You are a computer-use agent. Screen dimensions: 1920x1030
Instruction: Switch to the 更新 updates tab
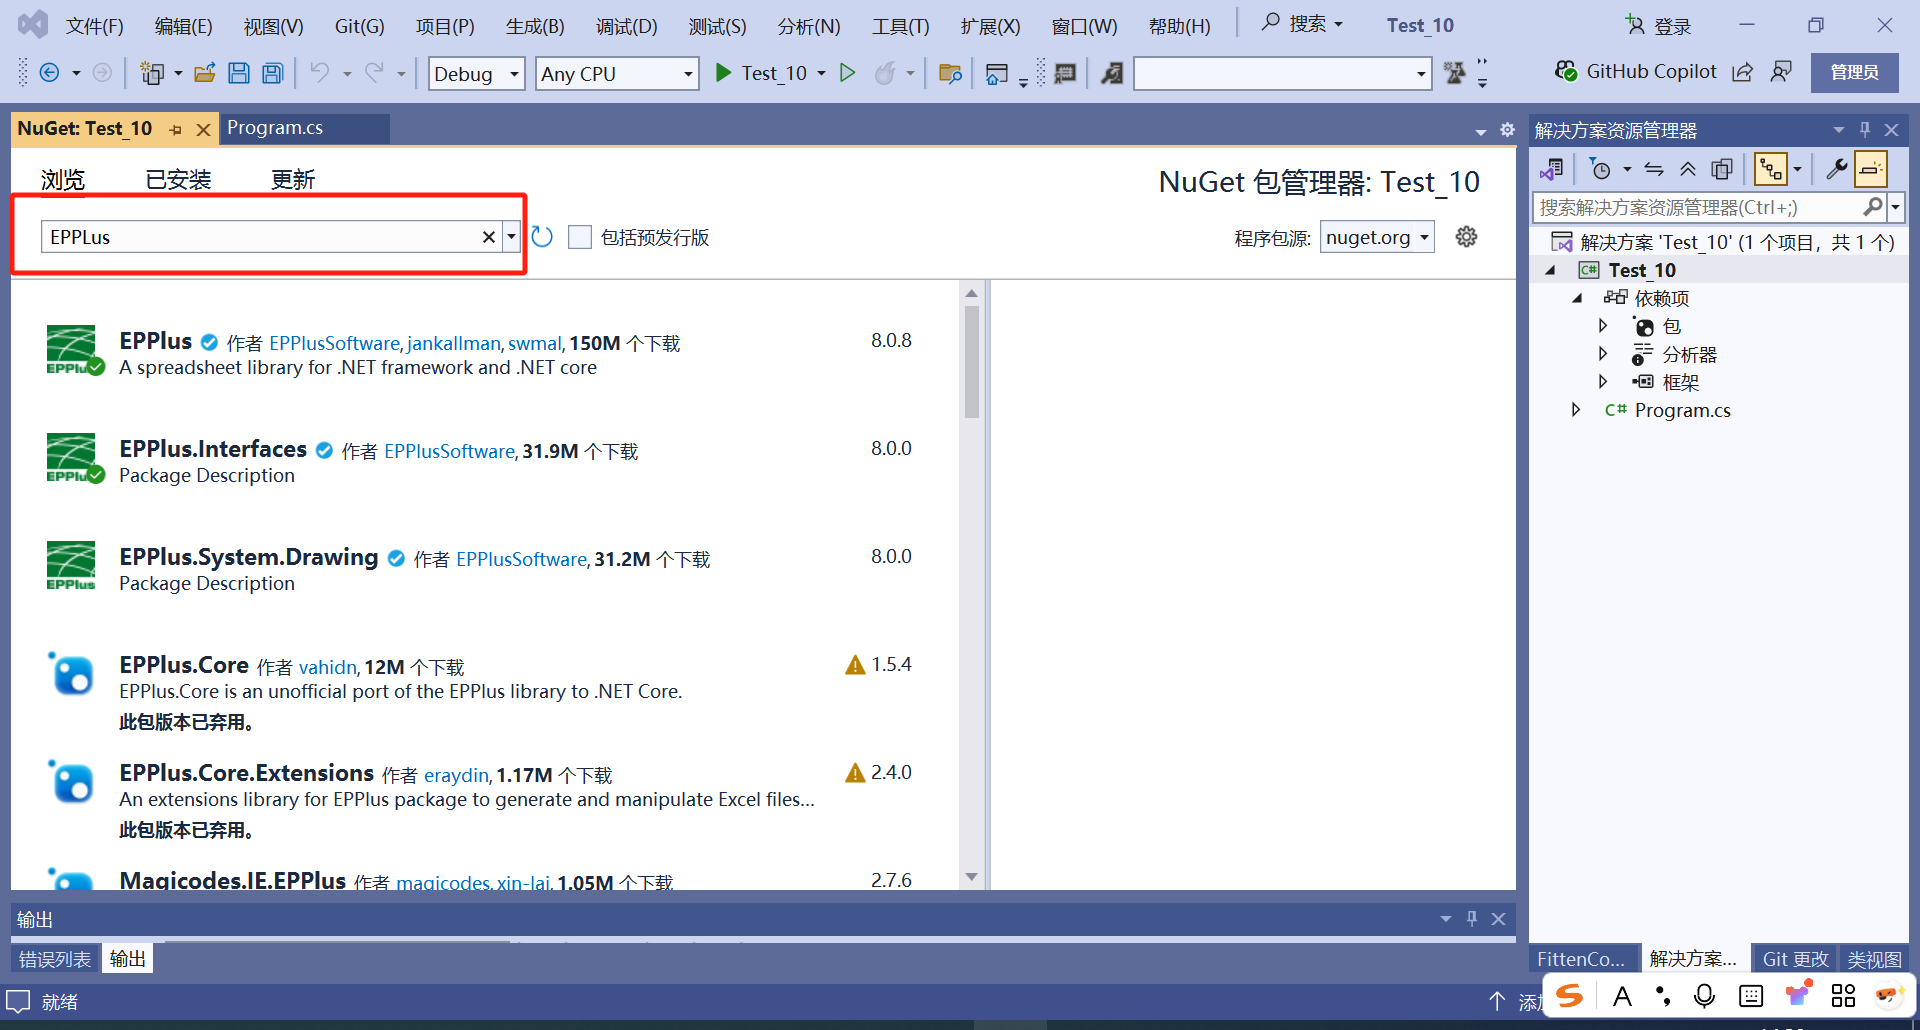(x=293, y=180)
